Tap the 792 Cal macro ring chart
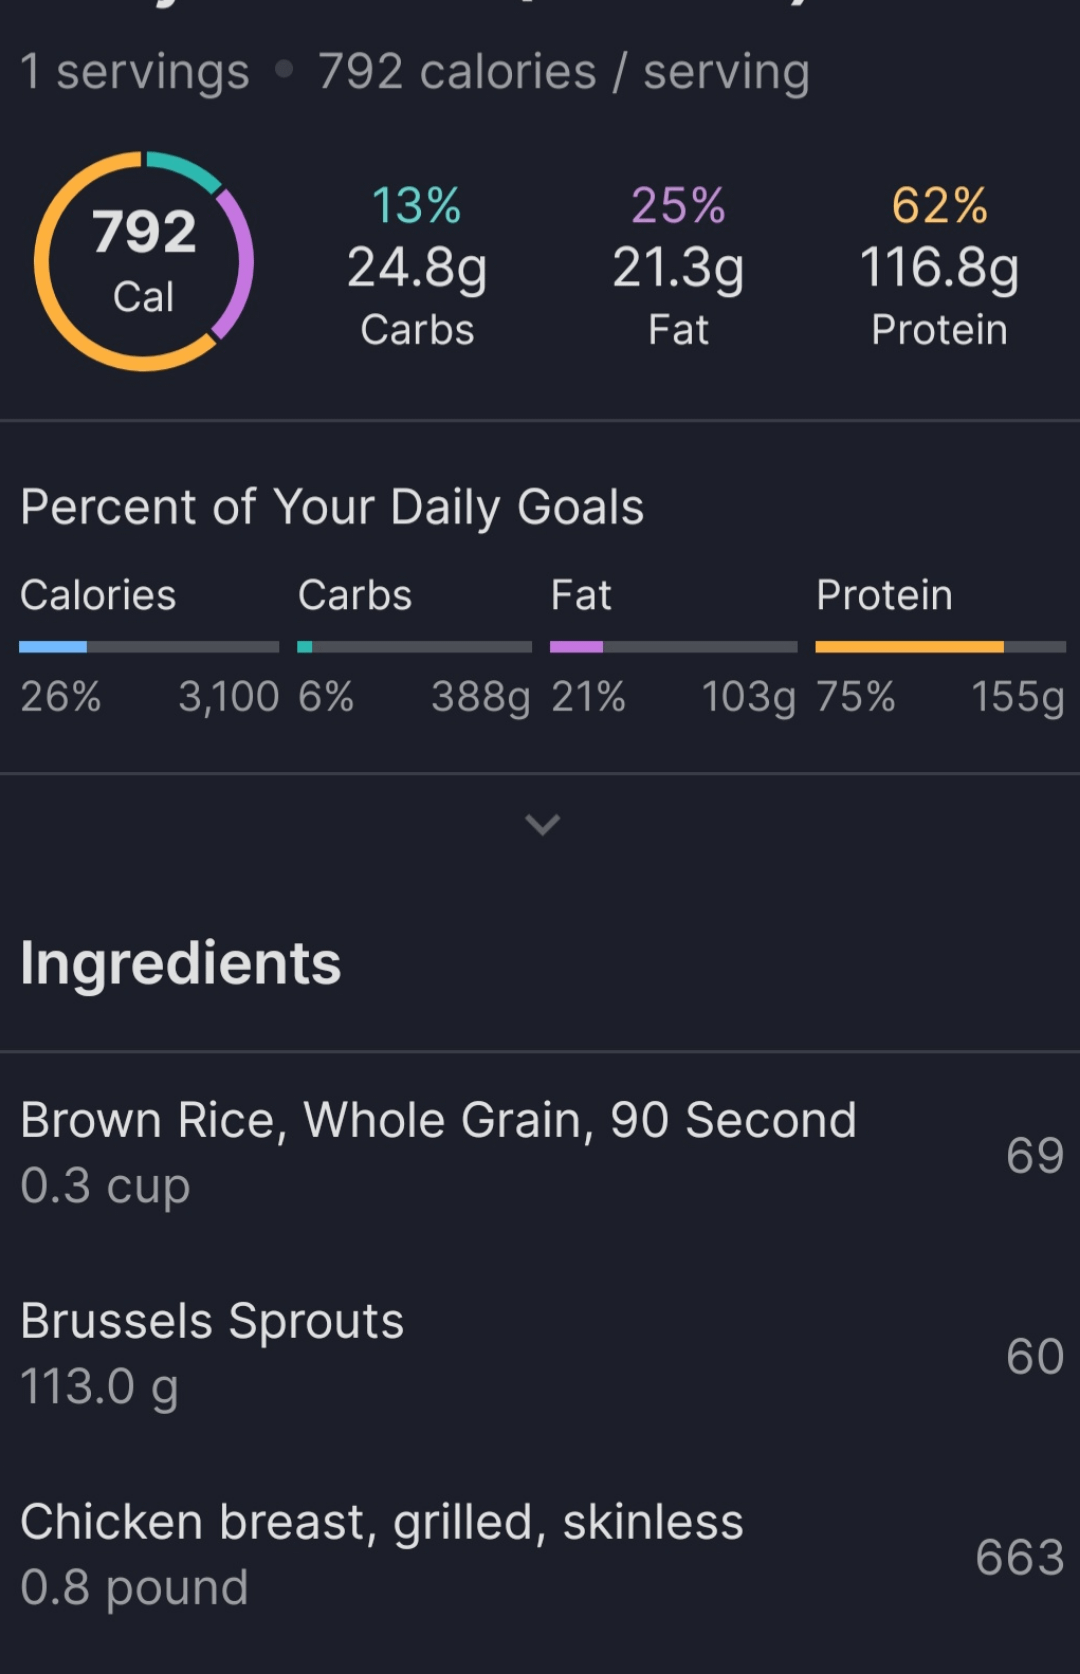Viewport: 1080px width, 1674px height. (x=144, y=261)
